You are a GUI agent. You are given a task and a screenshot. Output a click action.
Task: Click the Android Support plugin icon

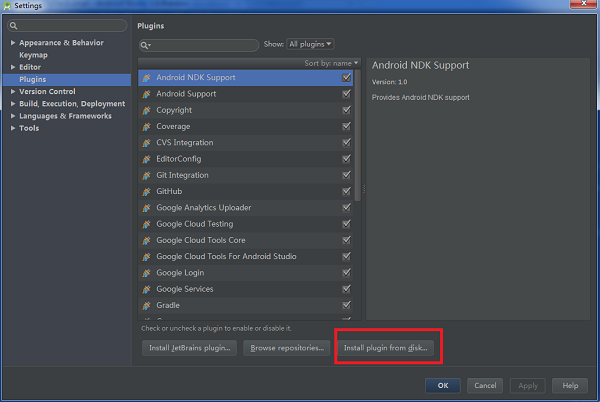[147, 94]
